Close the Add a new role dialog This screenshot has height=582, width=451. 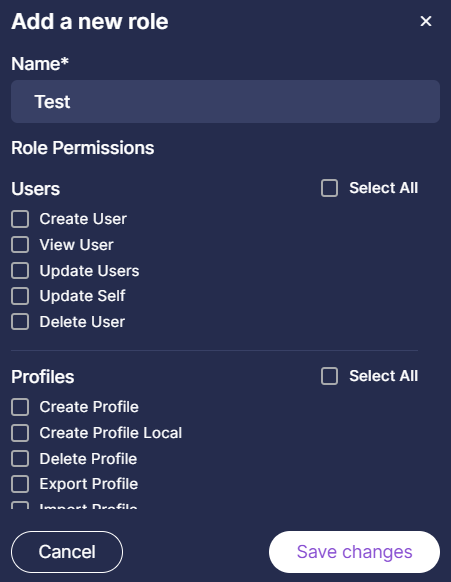coord(426,21)
